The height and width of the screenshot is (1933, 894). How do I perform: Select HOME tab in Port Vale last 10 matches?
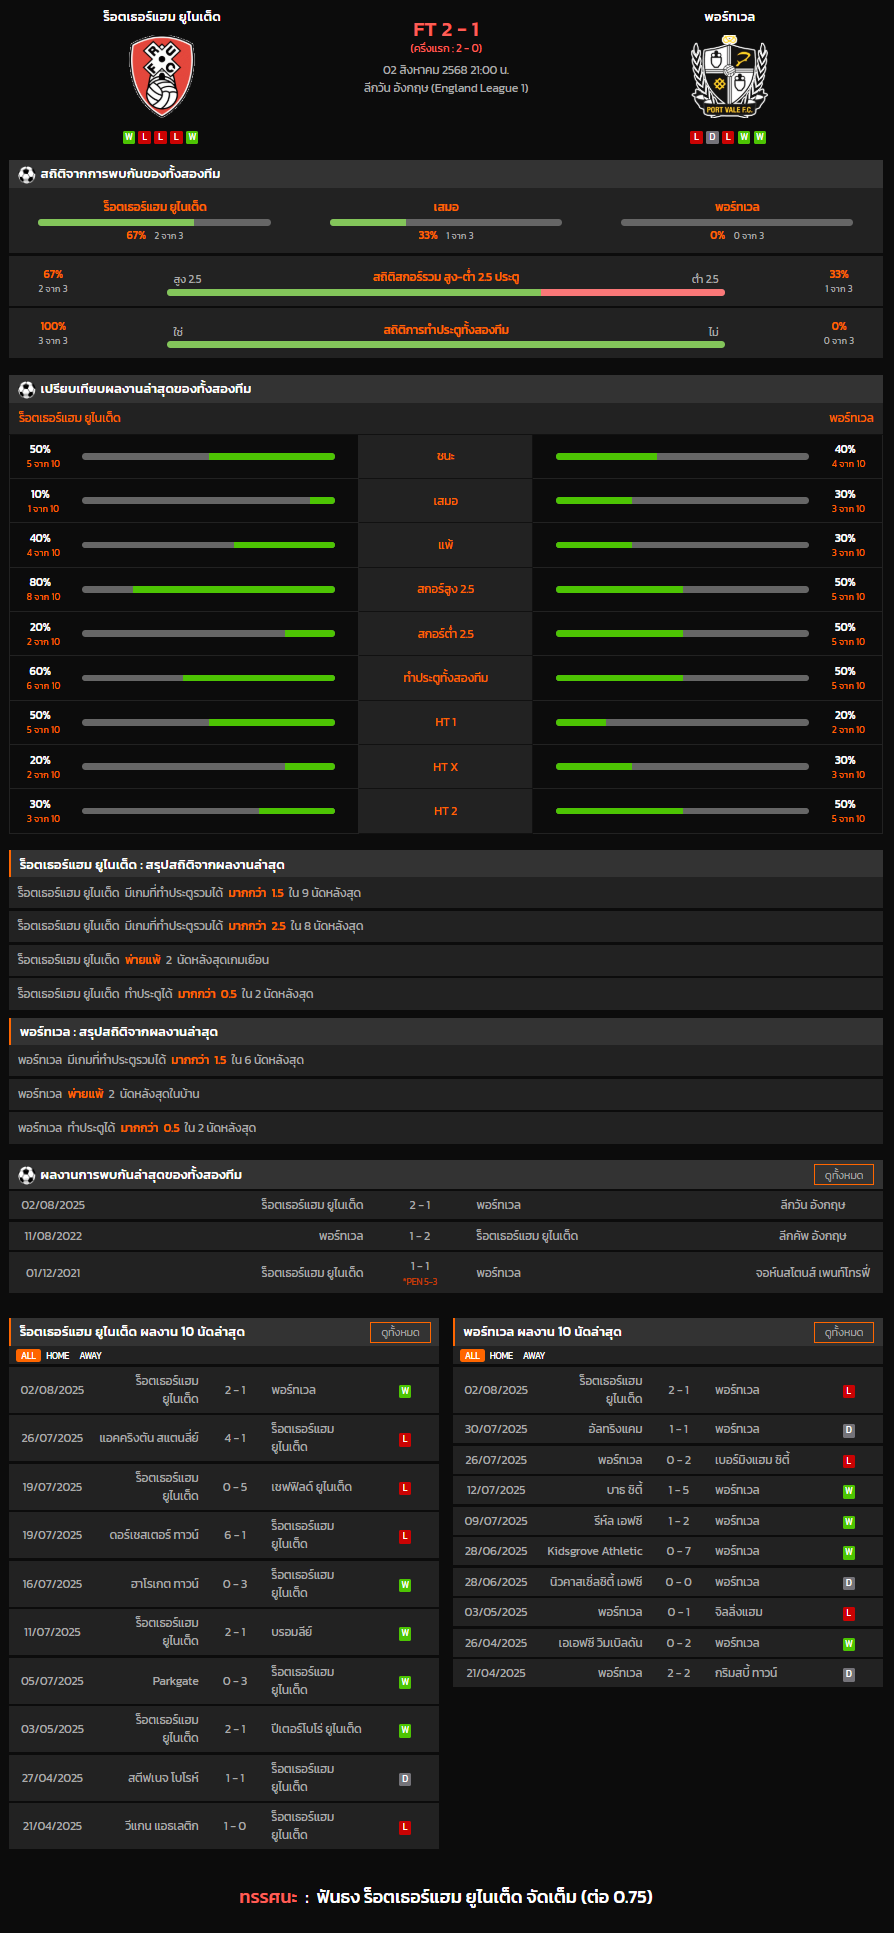click(502, 1356)
